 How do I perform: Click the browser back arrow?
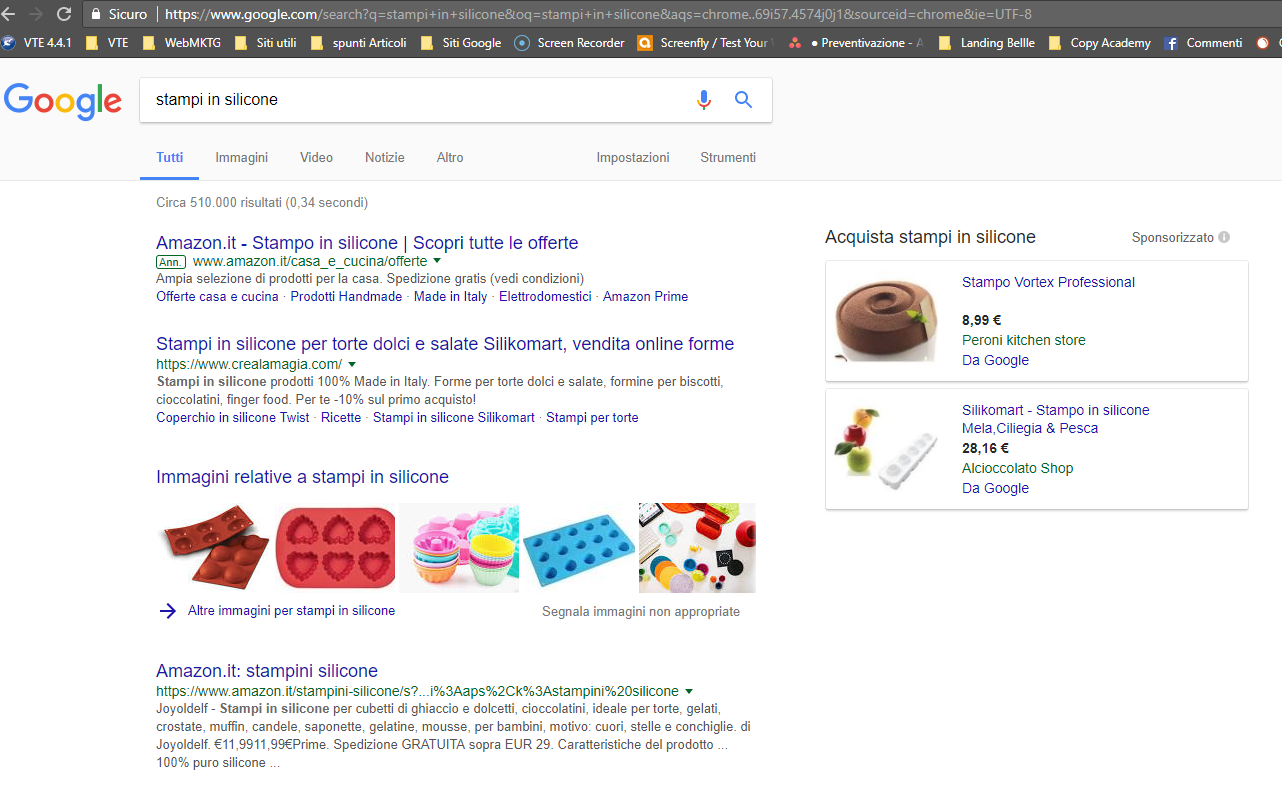coord(9,14)
